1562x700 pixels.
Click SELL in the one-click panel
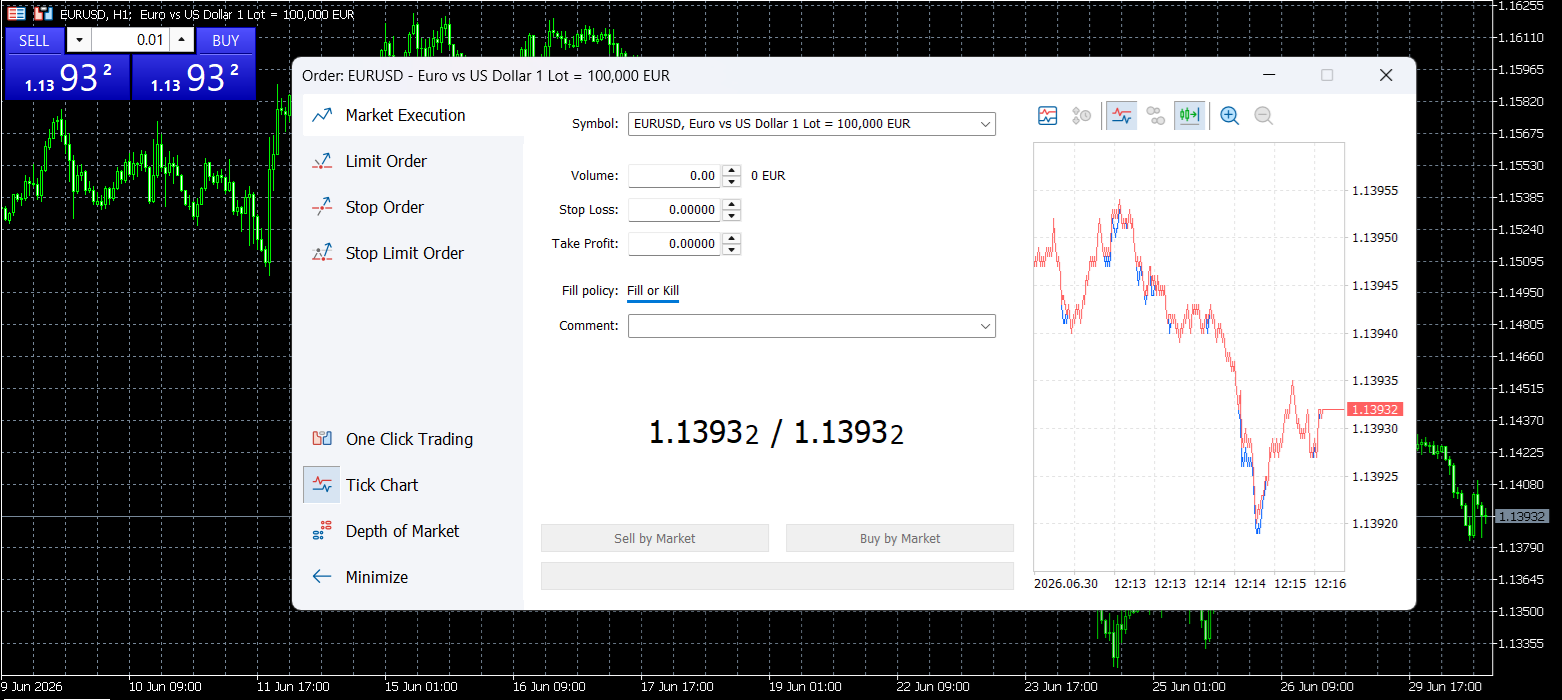coord(34,40)
